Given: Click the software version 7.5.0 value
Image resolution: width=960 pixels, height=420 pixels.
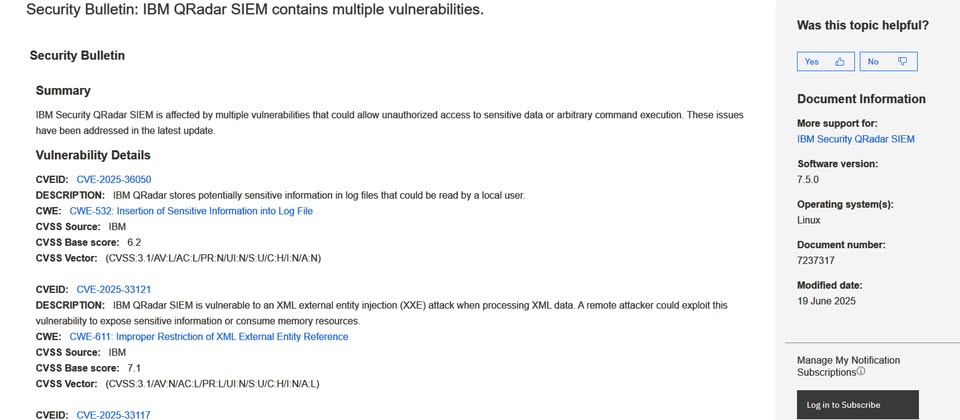Looking at the screenshot, I should 808,179.
